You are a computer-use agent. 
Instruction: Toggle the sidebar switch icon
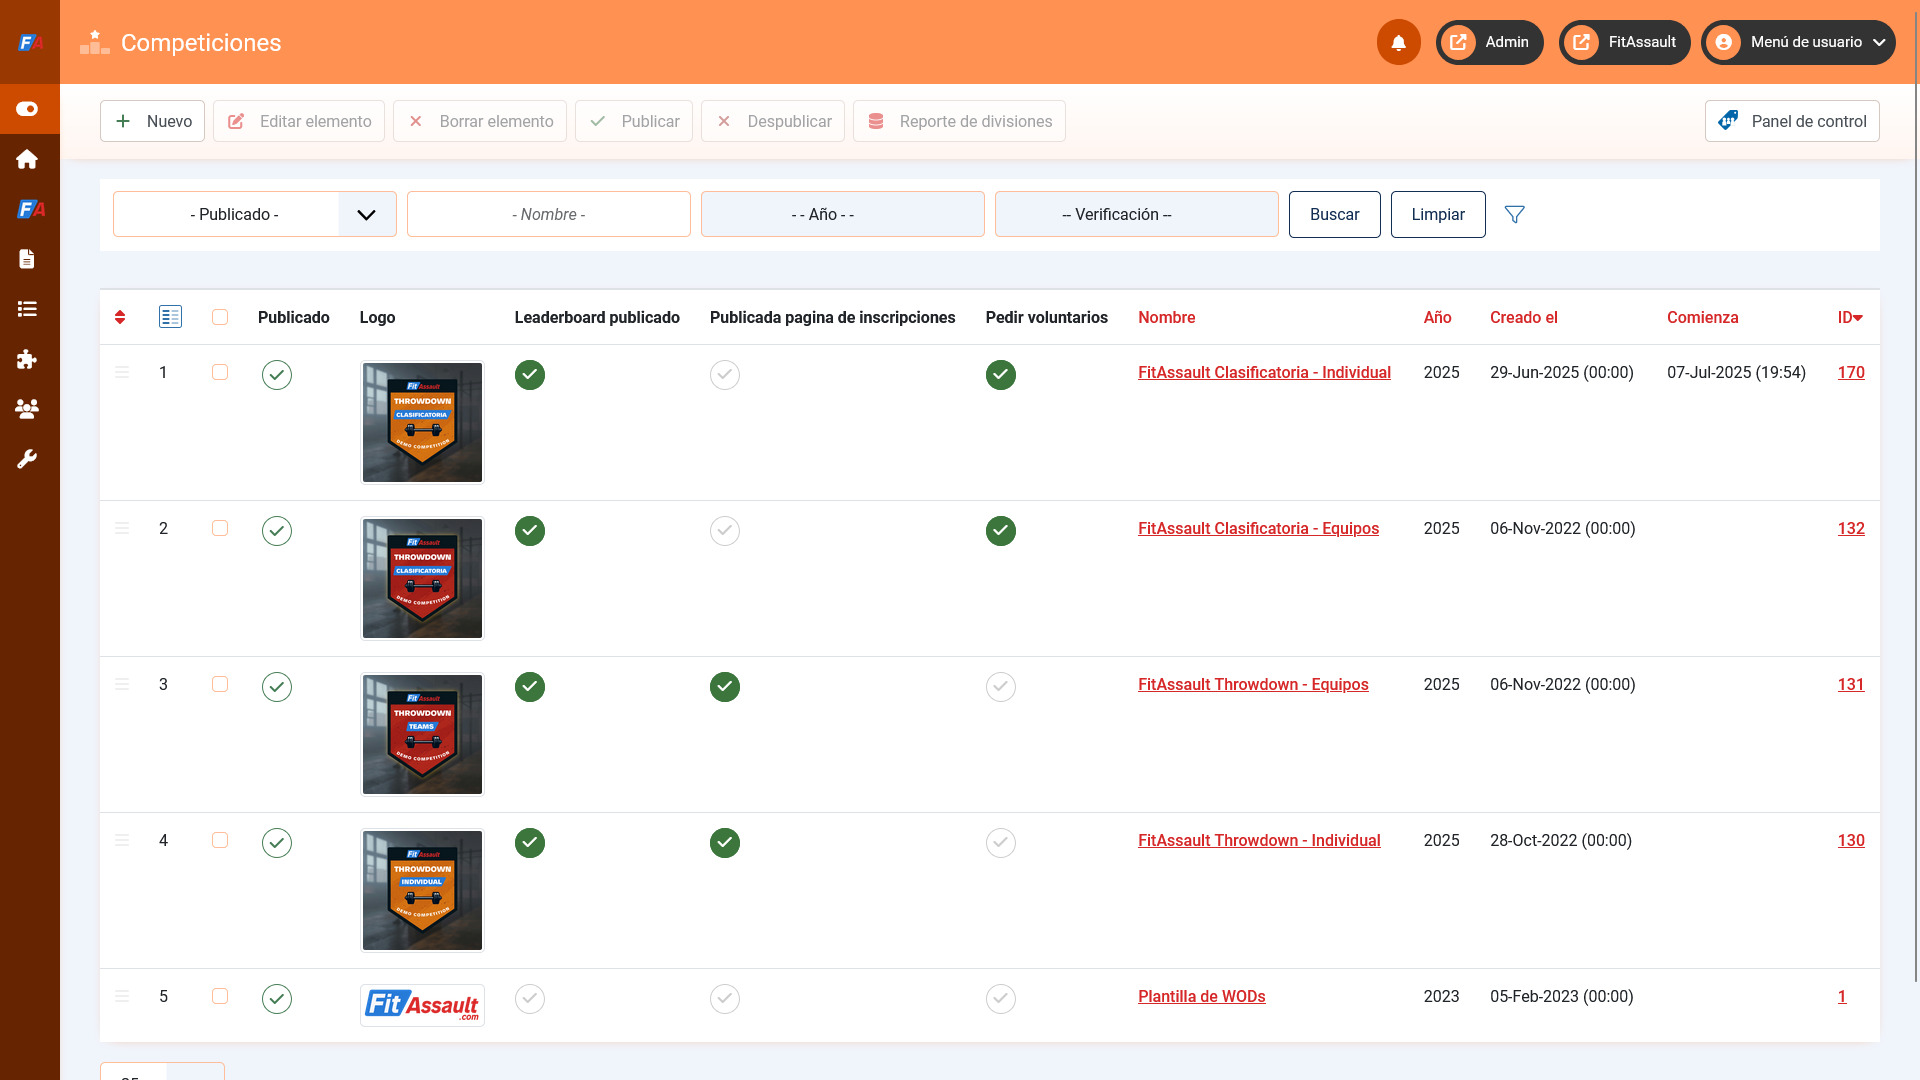pyautogui.click(x=27, y=109)
